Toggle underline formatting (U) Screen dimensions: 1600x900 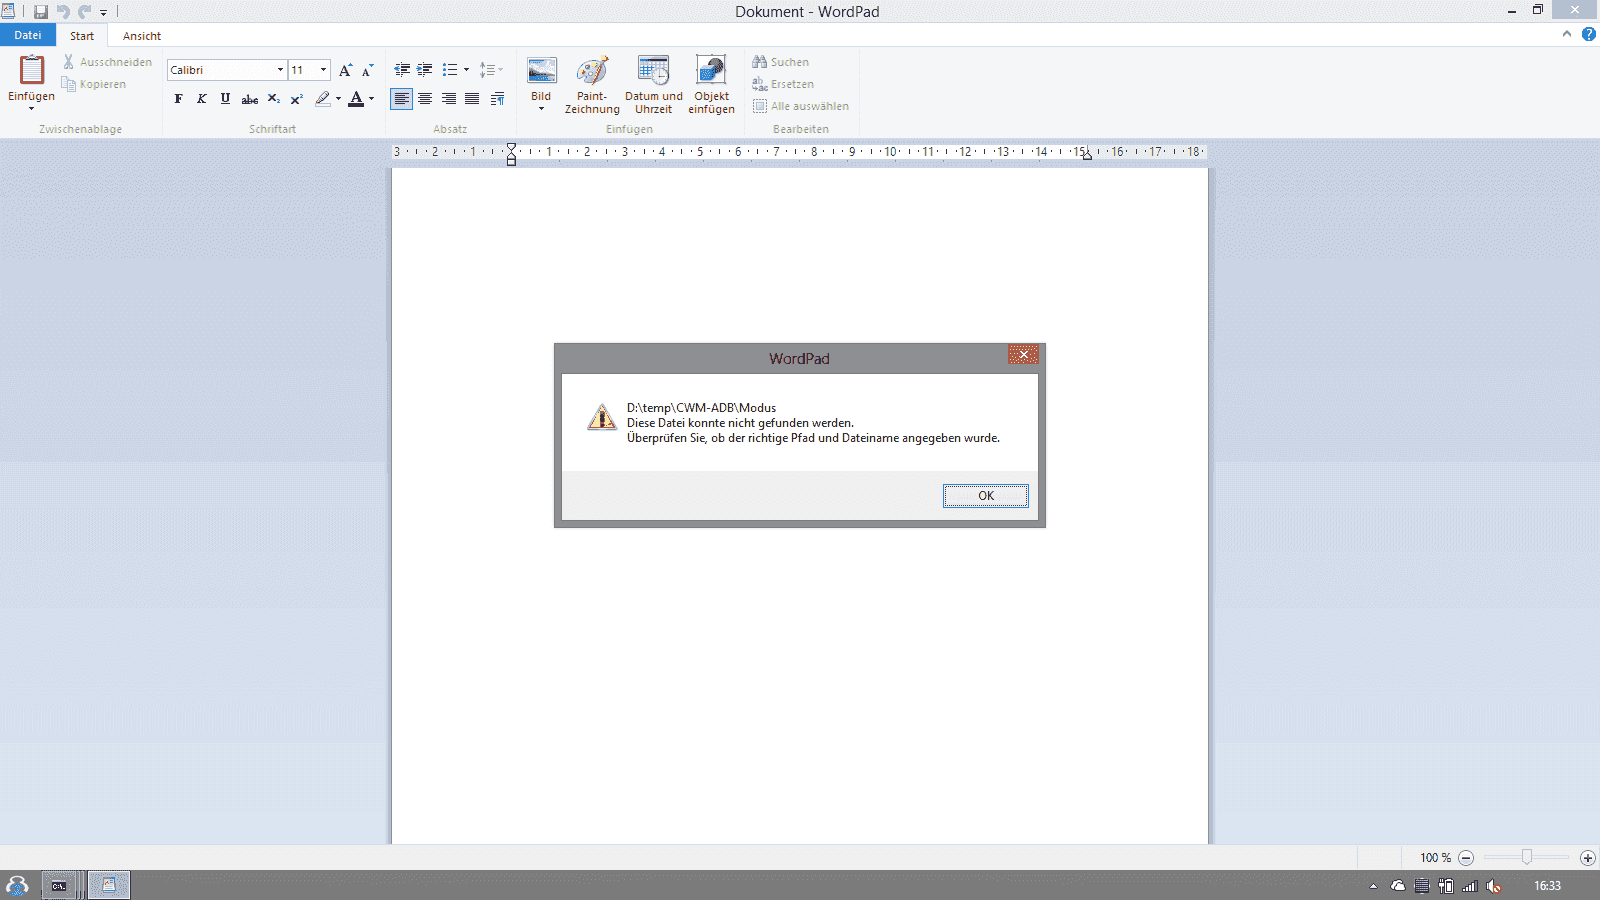[225, 99]
